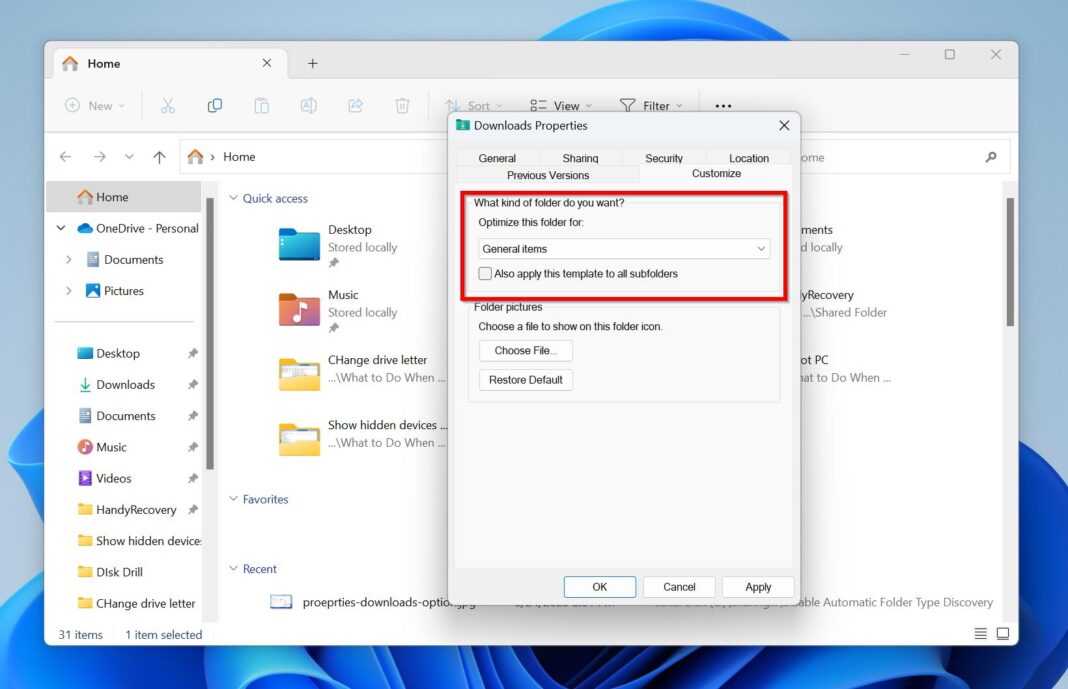This screenshot has height=689, width=1068.
Task: Apply the folder customization changes
Action: (x=757, y=587)
